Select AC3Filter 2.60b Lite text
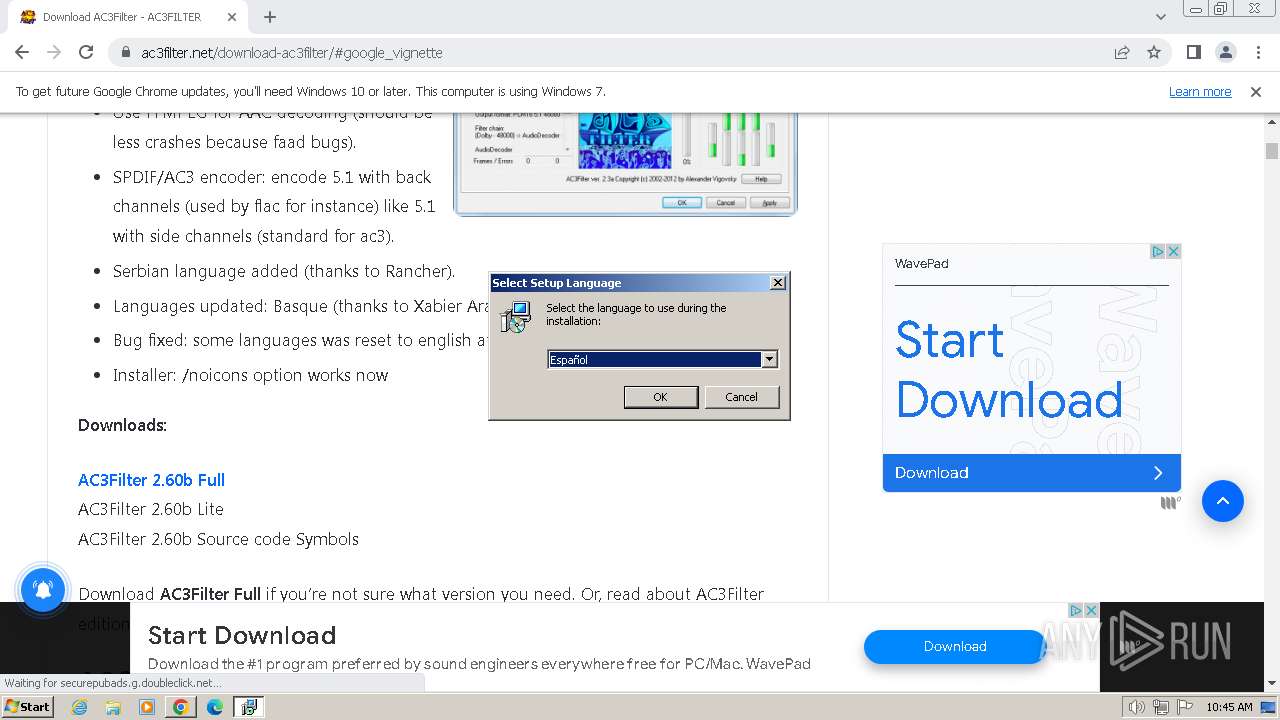 point(151,509)
